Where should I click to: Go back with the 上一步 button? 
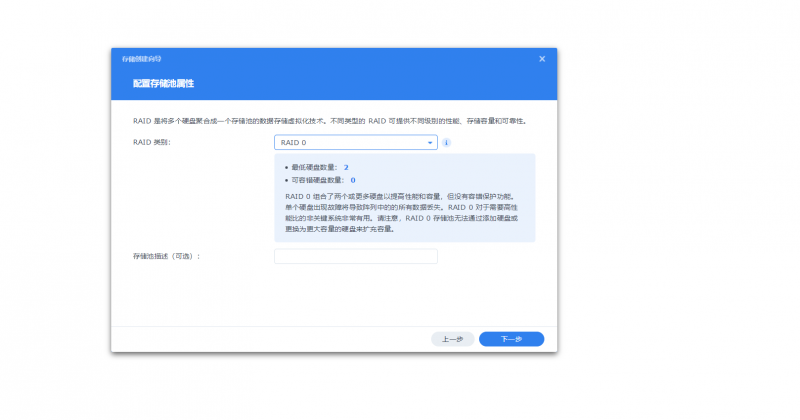453,339
